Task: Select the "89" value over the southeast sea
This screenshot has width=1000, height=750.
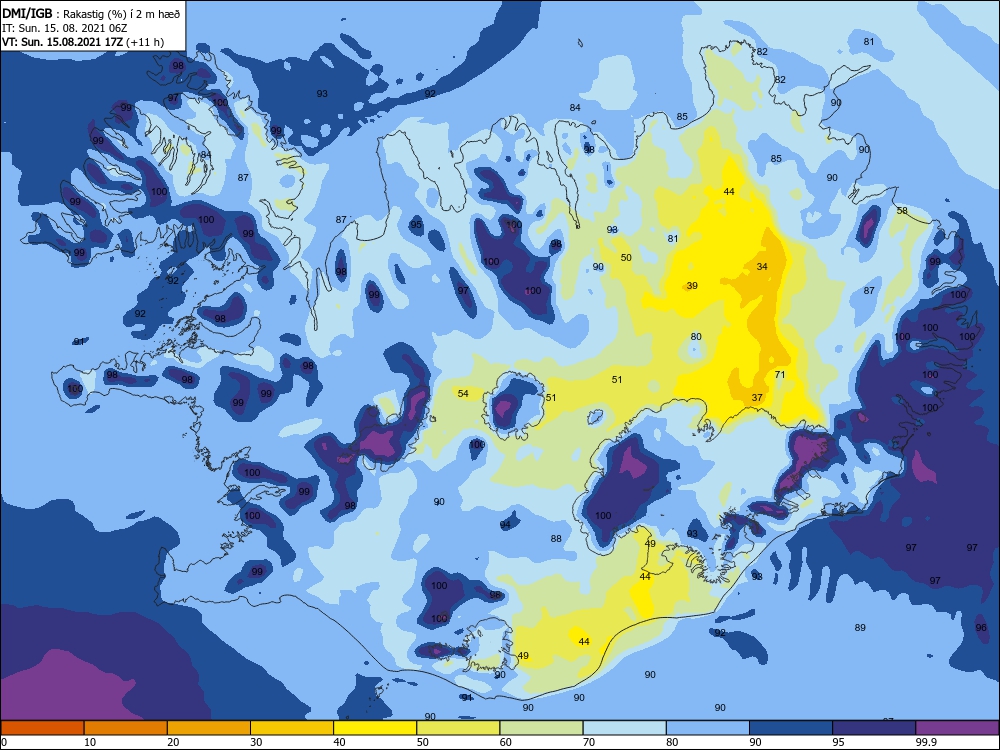Action: tap(860, 628)
